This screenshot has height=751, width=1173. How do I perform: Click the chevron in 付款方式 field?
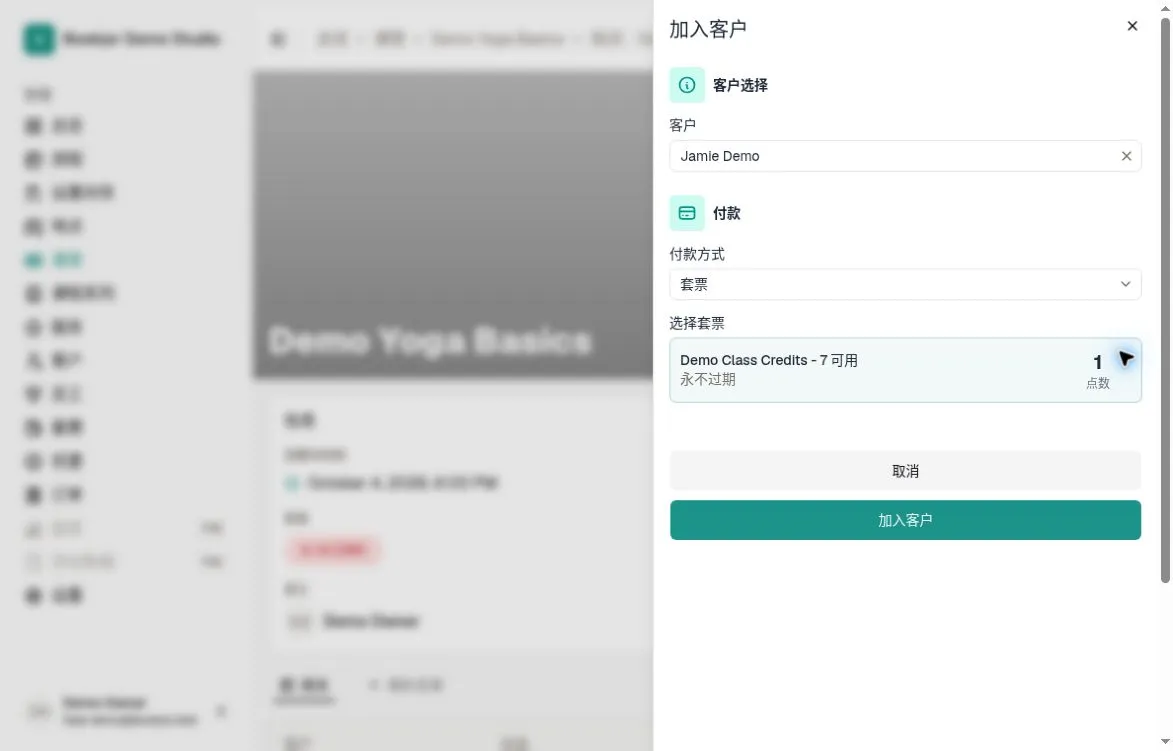(x=1125, y=284)
